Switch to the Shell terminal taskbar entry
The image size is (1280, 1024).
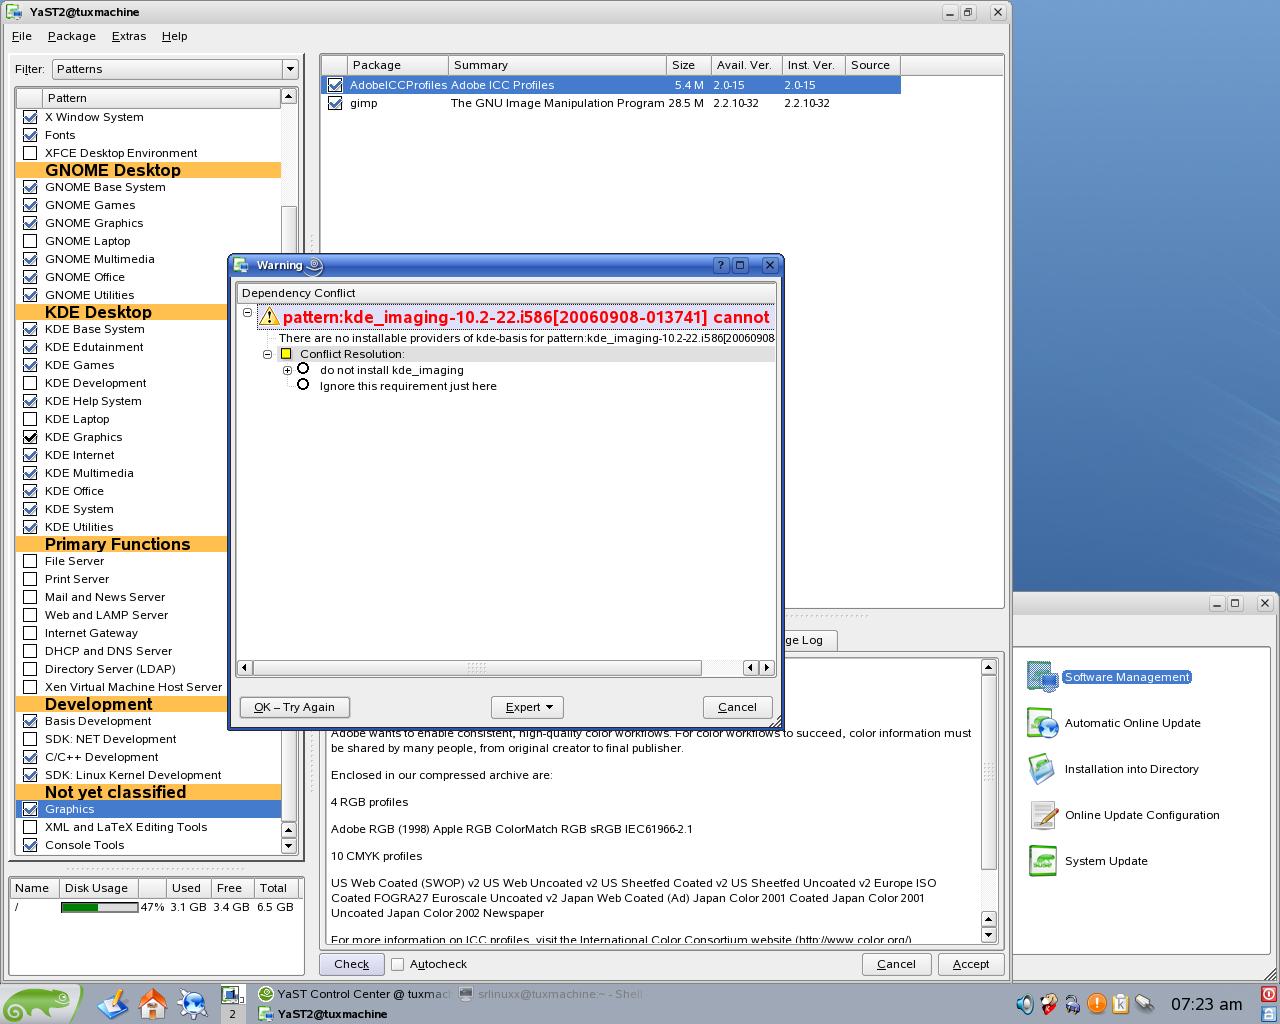click(552, 994)
